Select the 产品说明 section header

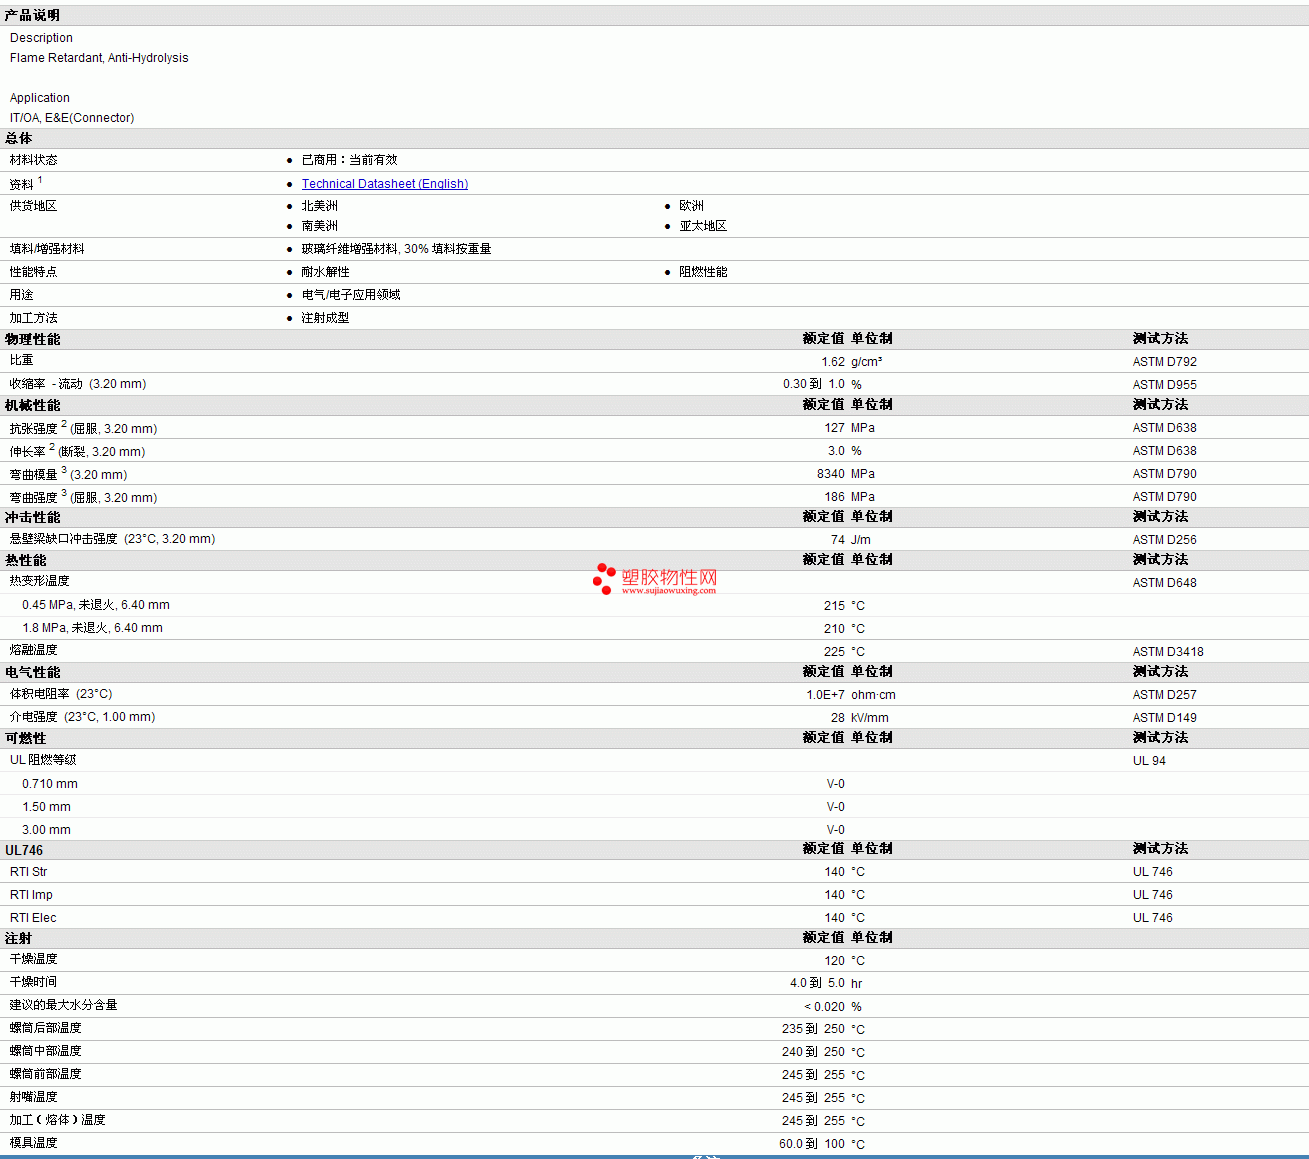pyautogui.click(x=32, y=15)
